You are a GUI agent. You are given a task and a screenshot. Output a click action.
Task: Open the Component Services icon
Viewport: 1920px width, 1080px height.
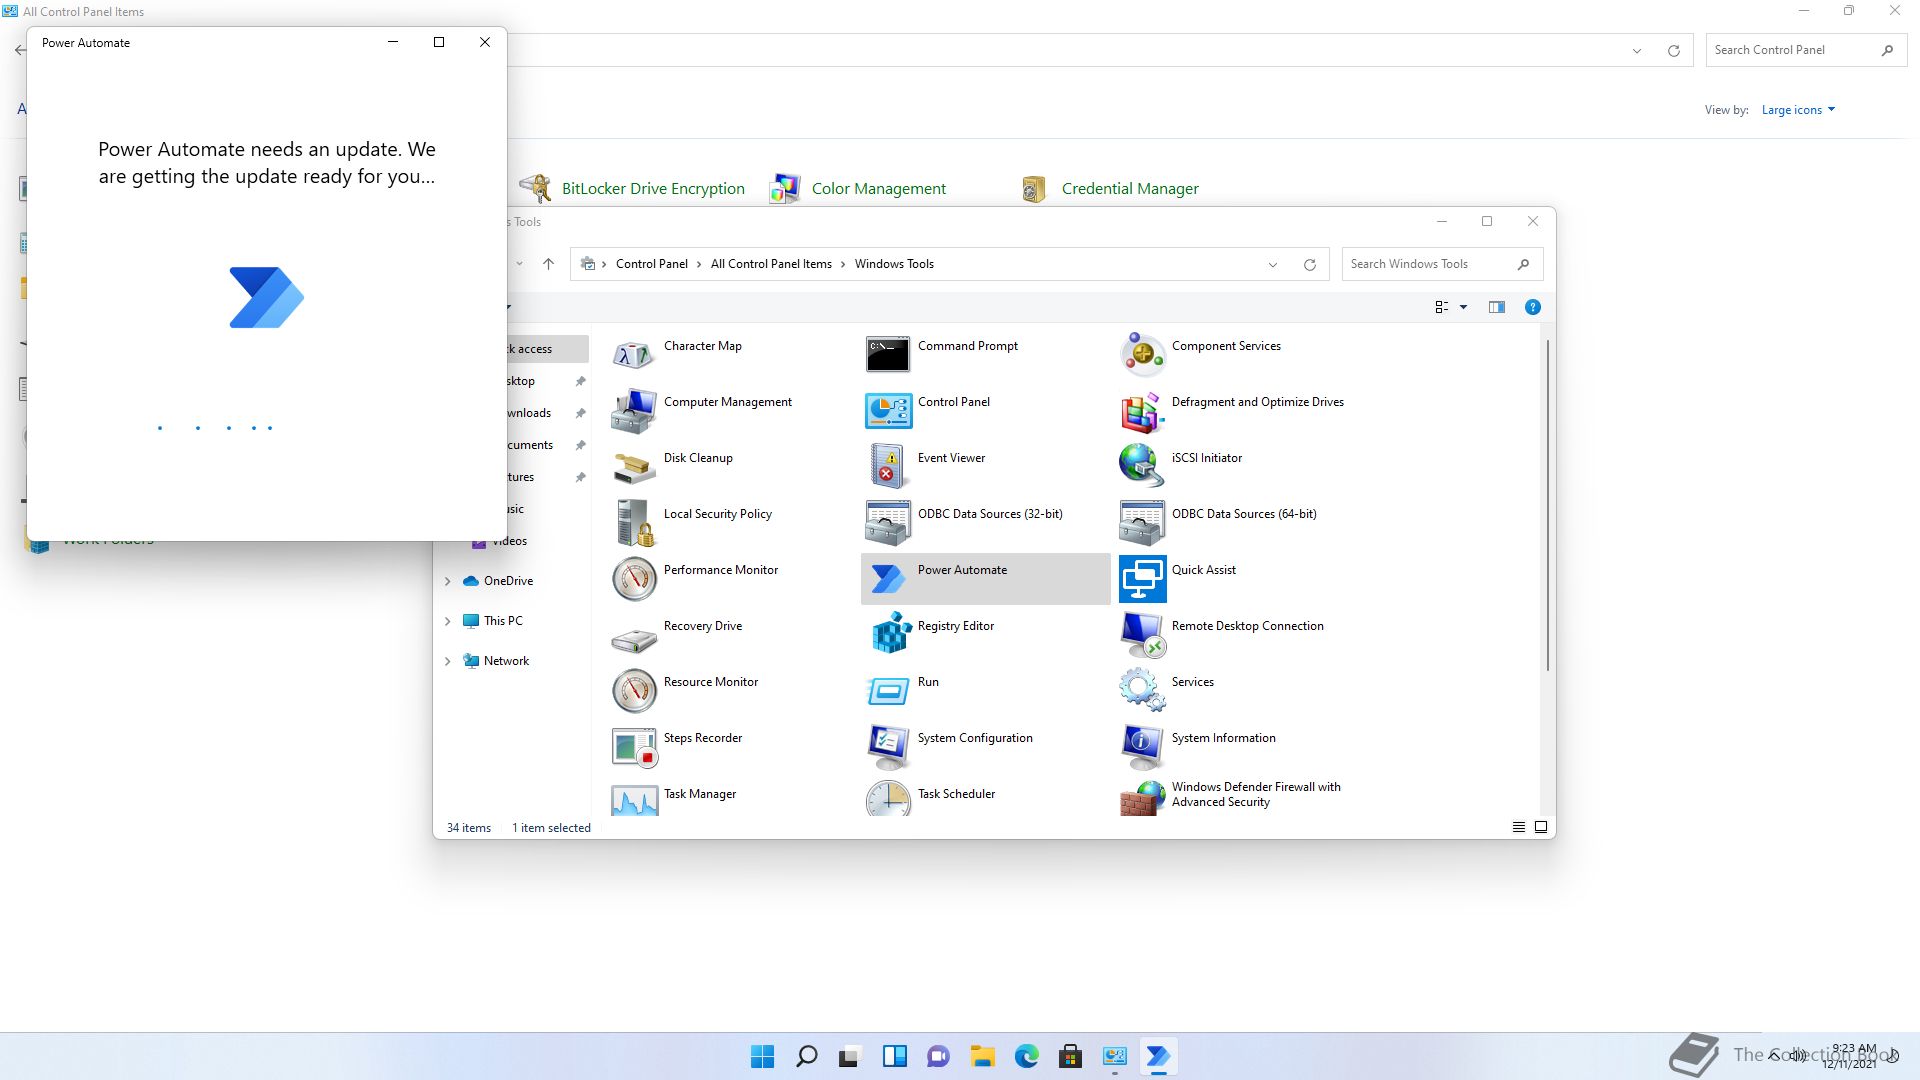(1142, 354)
